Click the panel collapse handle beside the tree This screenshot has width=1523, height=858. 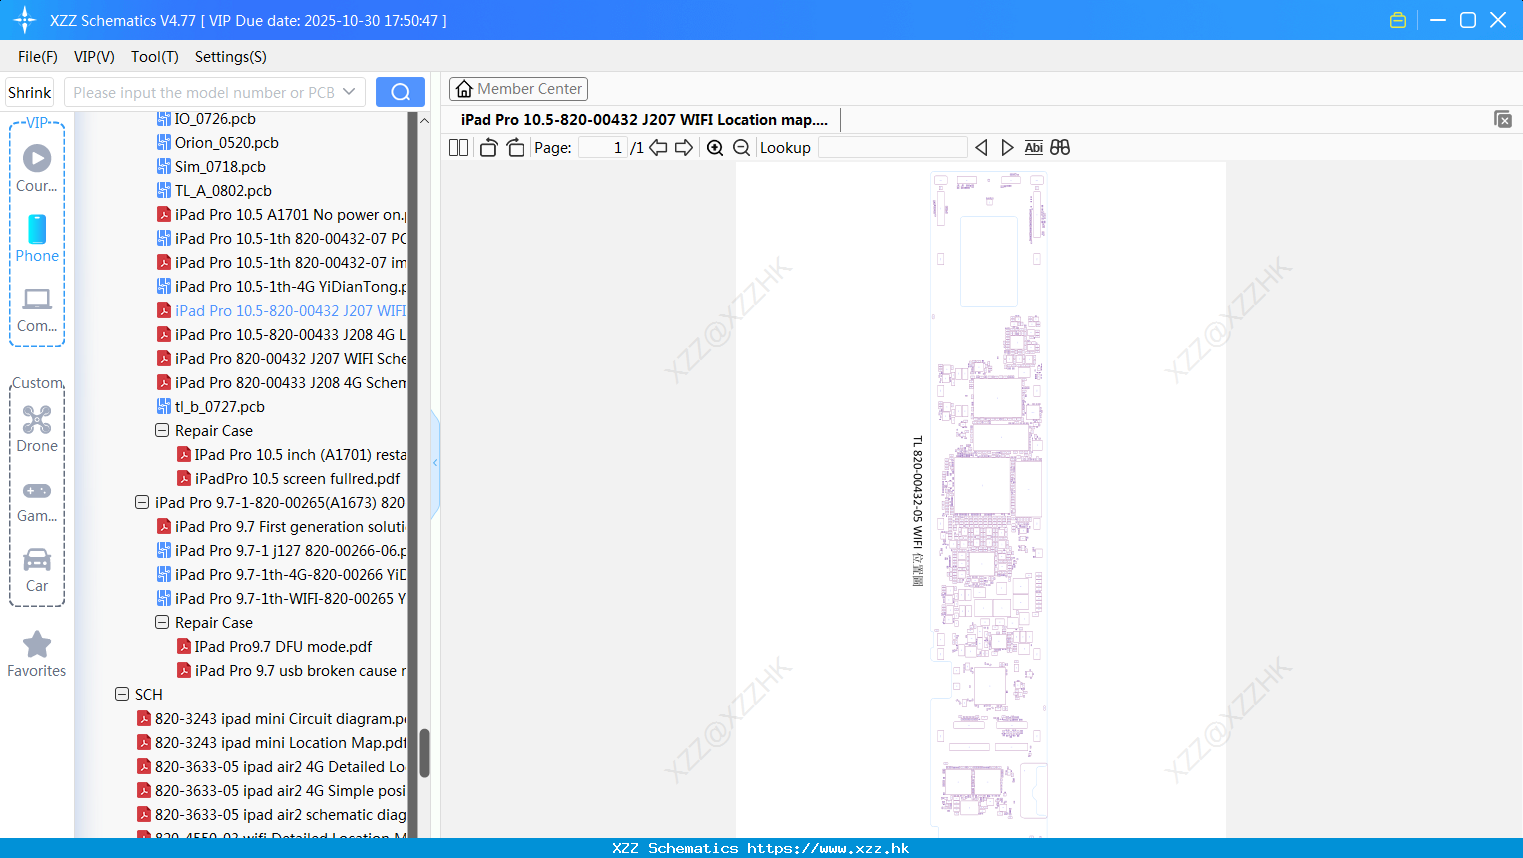(x=435, y=463)
